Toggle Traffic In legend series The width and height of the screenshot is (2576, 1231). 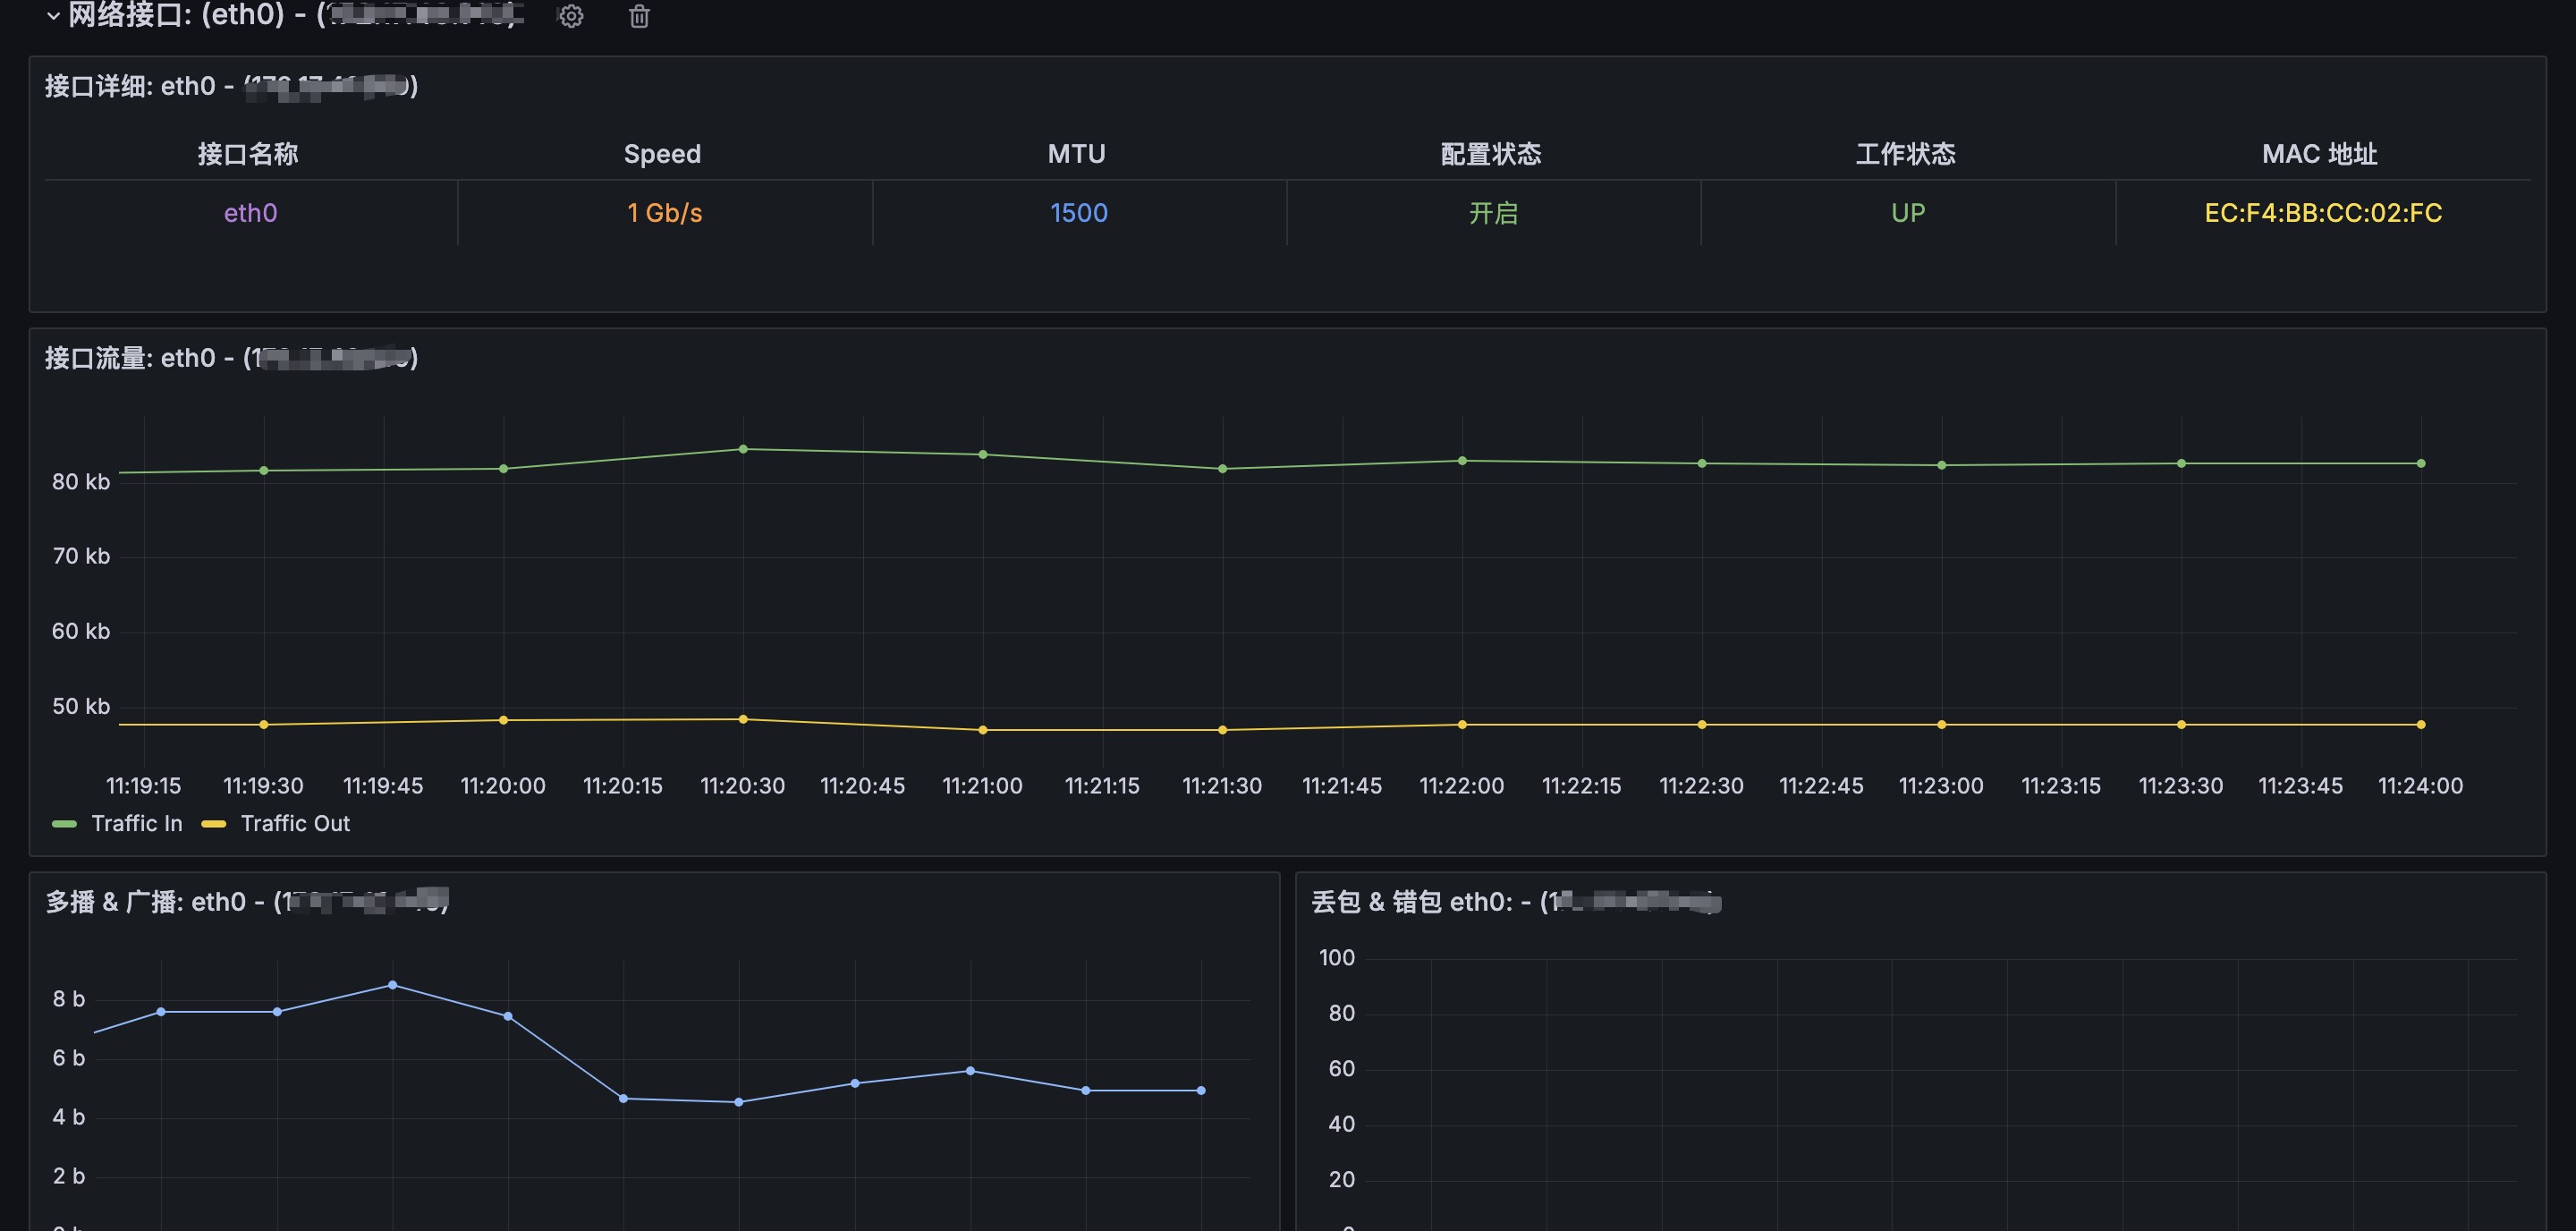pyautogui.click(x=137, y=823)
